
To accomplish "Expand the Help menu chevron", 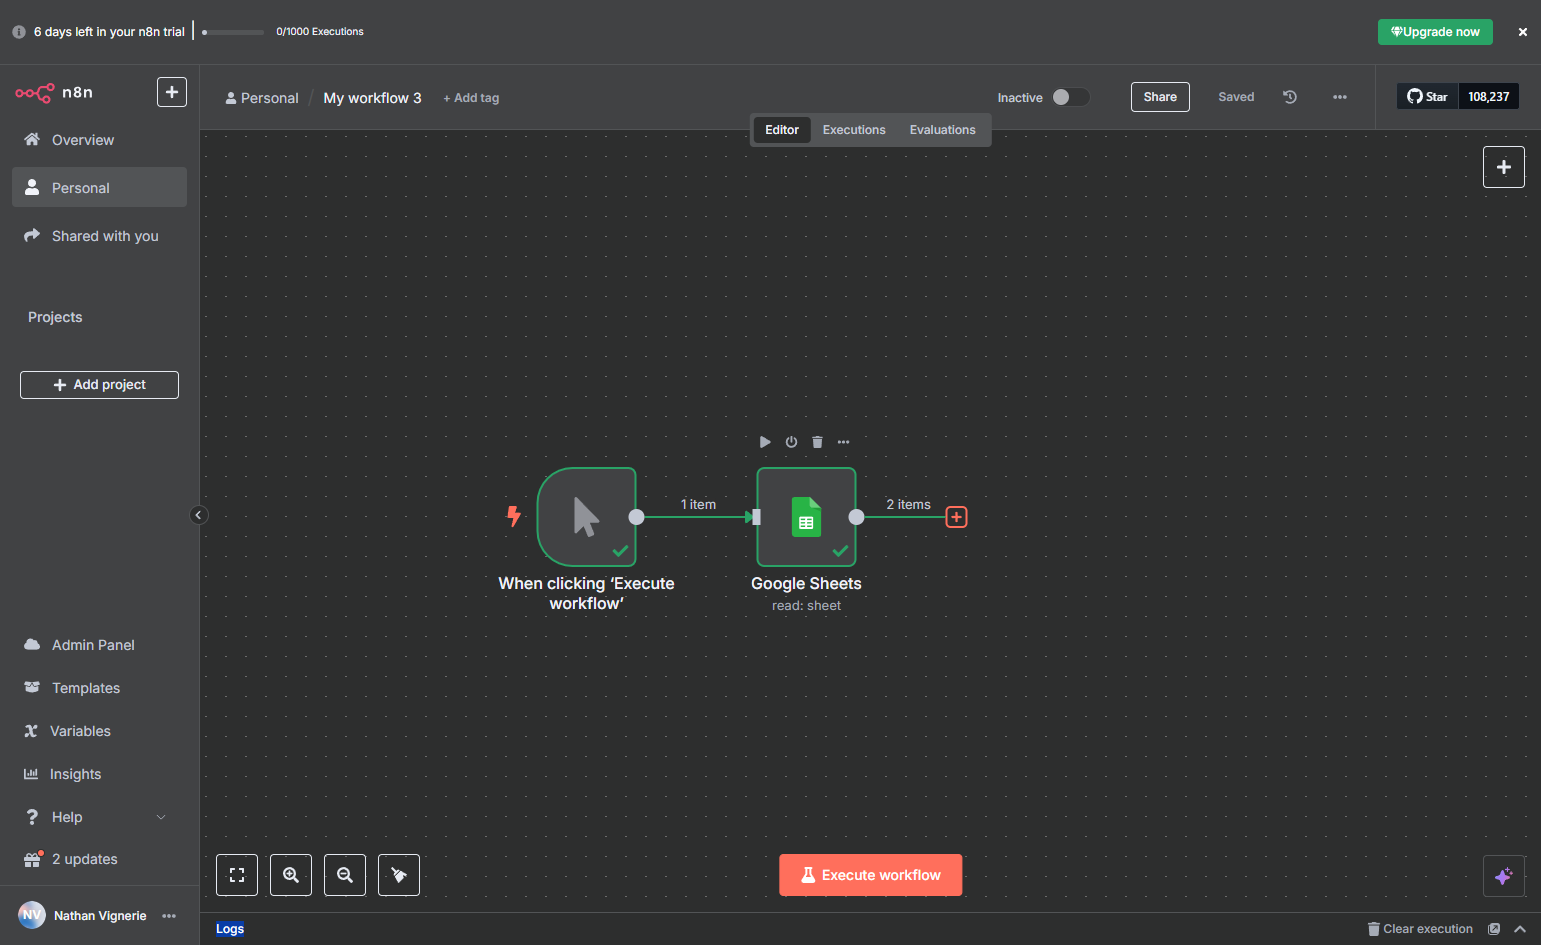I will 161,817.
